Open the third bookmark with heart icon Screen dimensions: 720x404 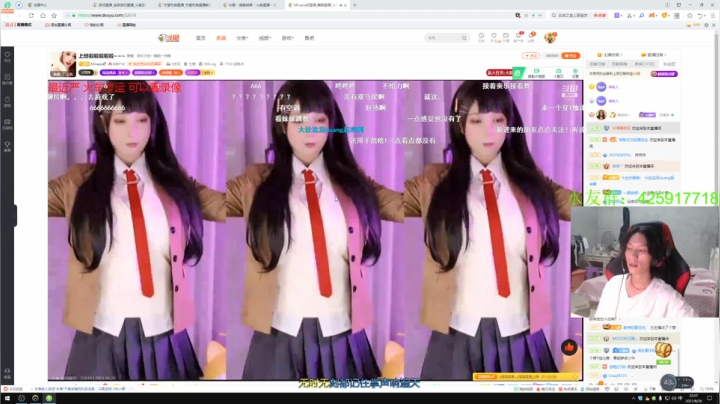(x=94, y=25)
